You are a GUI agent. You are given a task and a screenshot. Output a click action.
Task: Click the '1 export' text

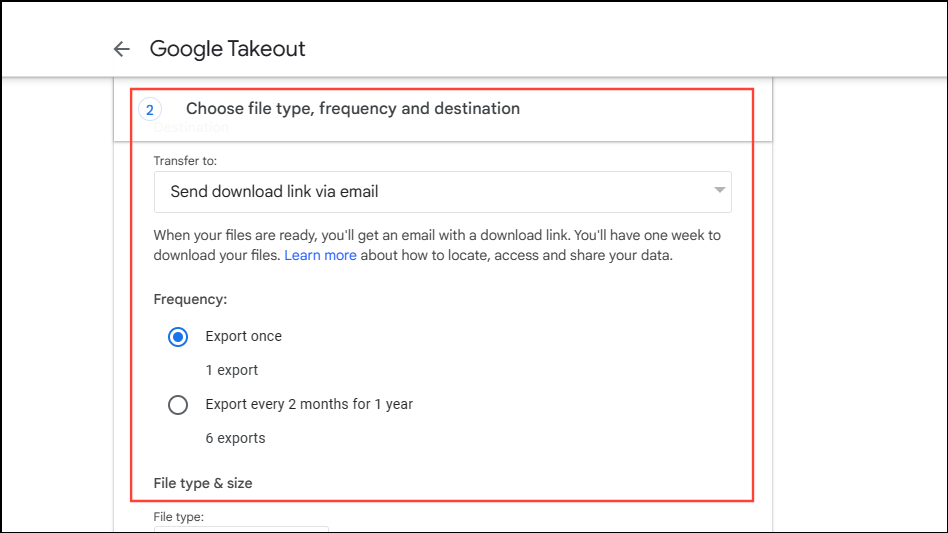coord(232,370)
